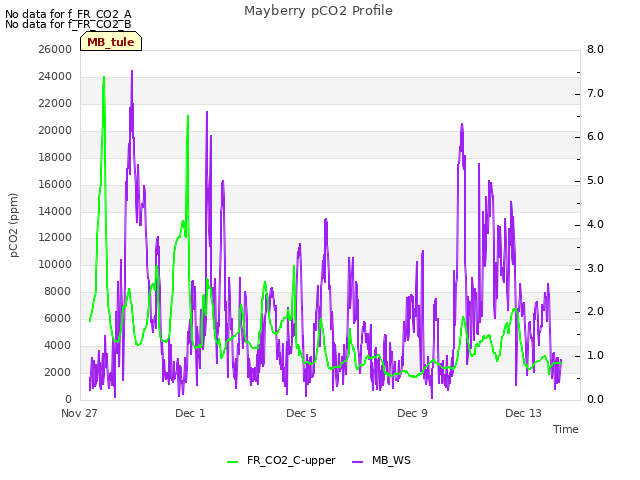The image size is (640, 480).
Task: Click the 5.0 right axis value
Action: click(595, 180)
